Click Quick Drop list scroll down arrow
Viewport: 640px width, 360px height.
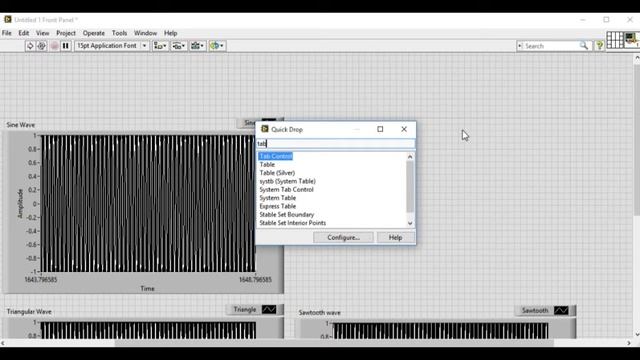pyautogui.click(x=410, y=223)
